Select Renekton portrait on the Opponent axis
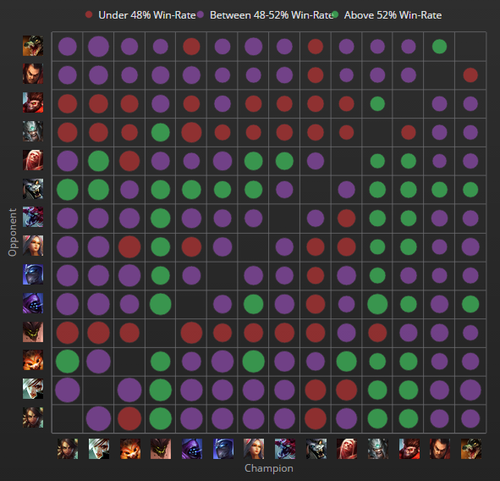The width and height of the screenshot is (500, 481). click(x=33, y=46)
